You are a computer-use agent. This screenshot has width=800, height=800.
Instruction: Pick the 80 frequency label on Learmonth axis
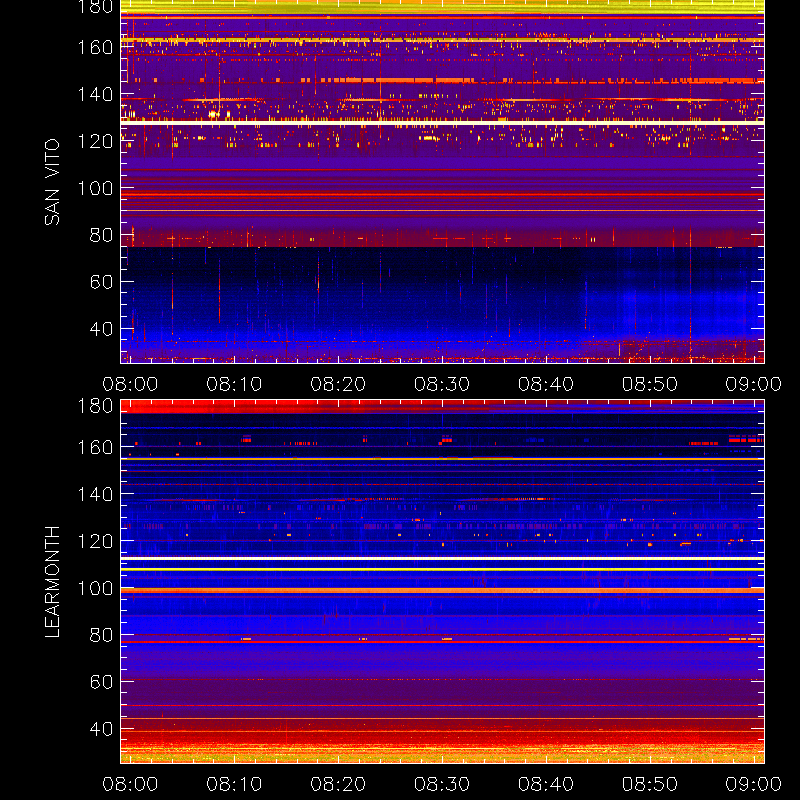click(x=101, y=635)
